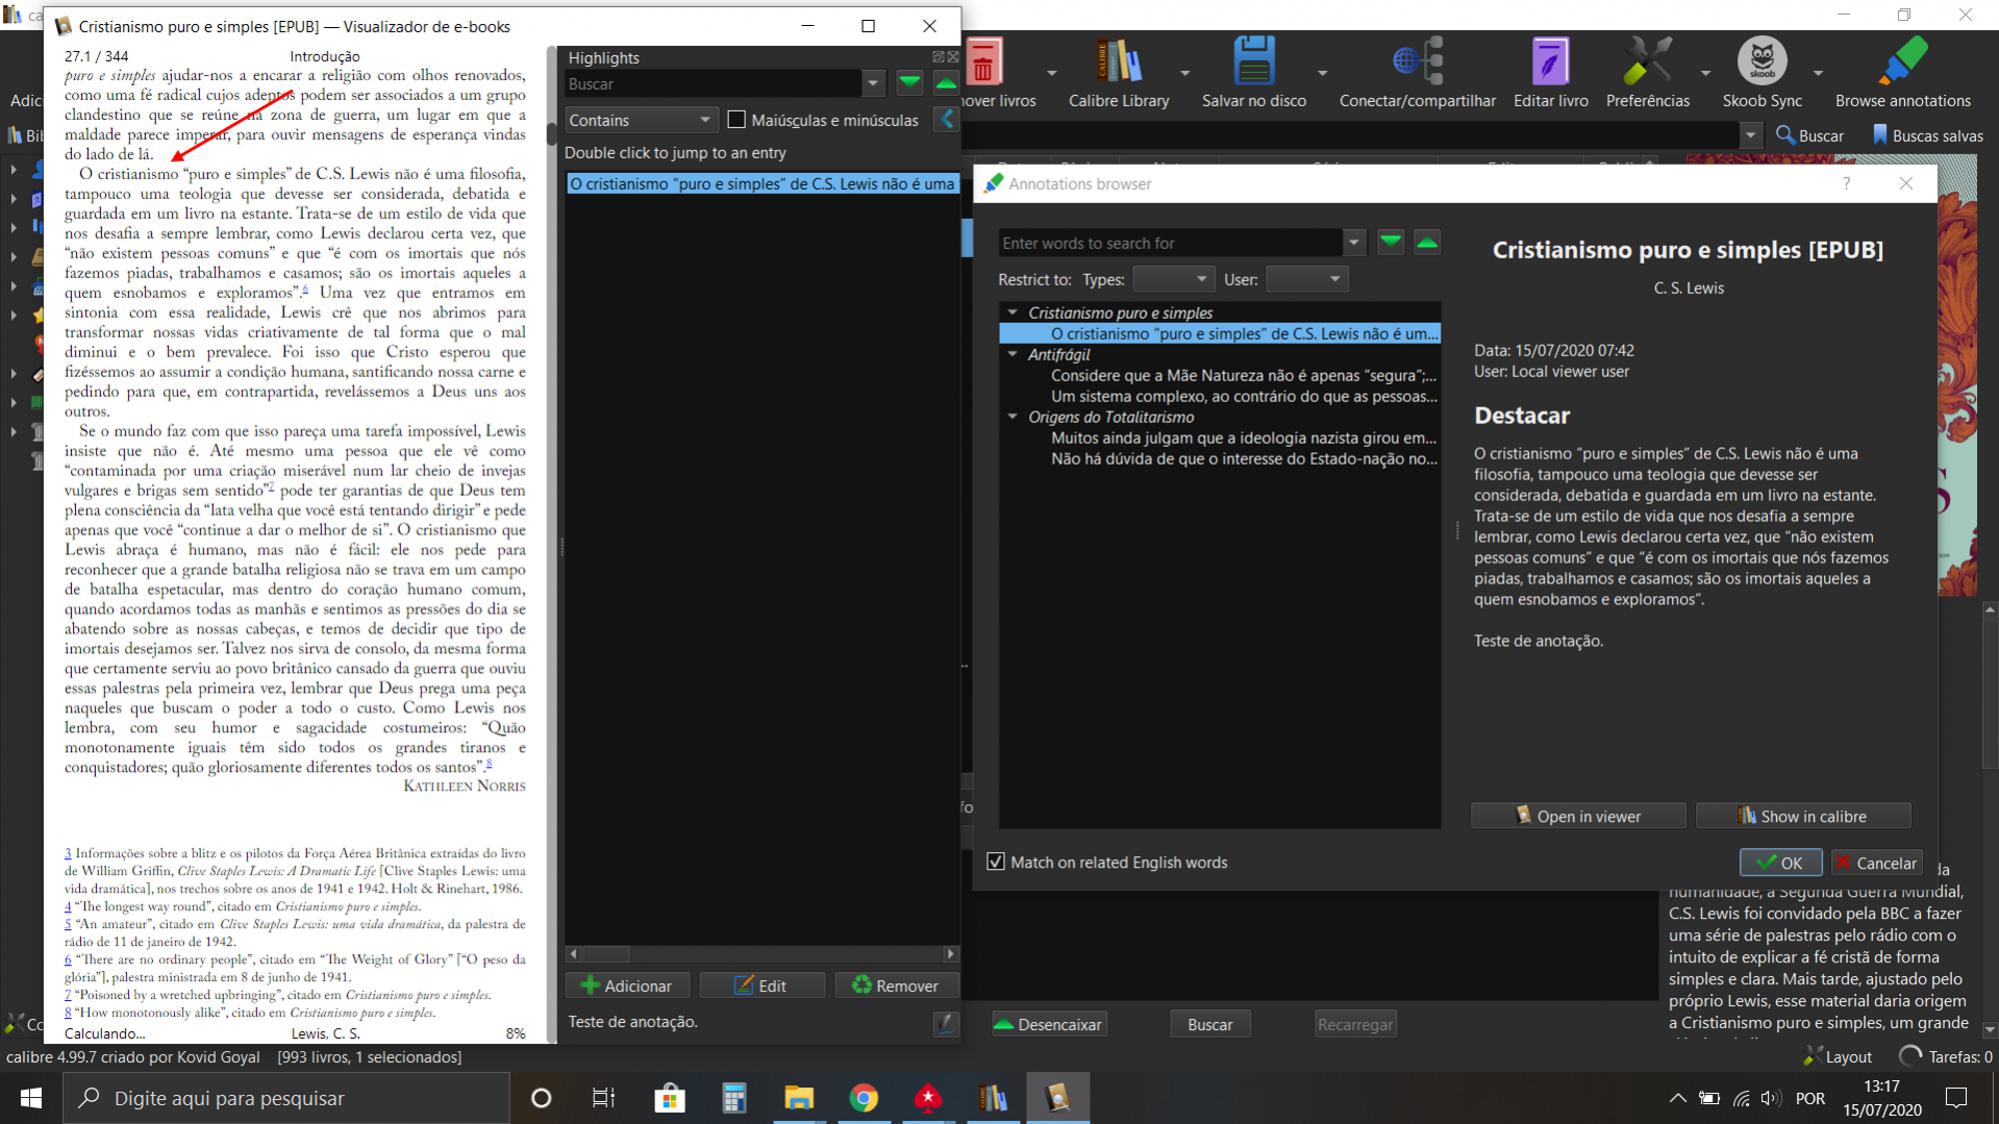Click the Skoob Sync owl icon
Screen dimensions: 1999x1124
(1761, 62)
